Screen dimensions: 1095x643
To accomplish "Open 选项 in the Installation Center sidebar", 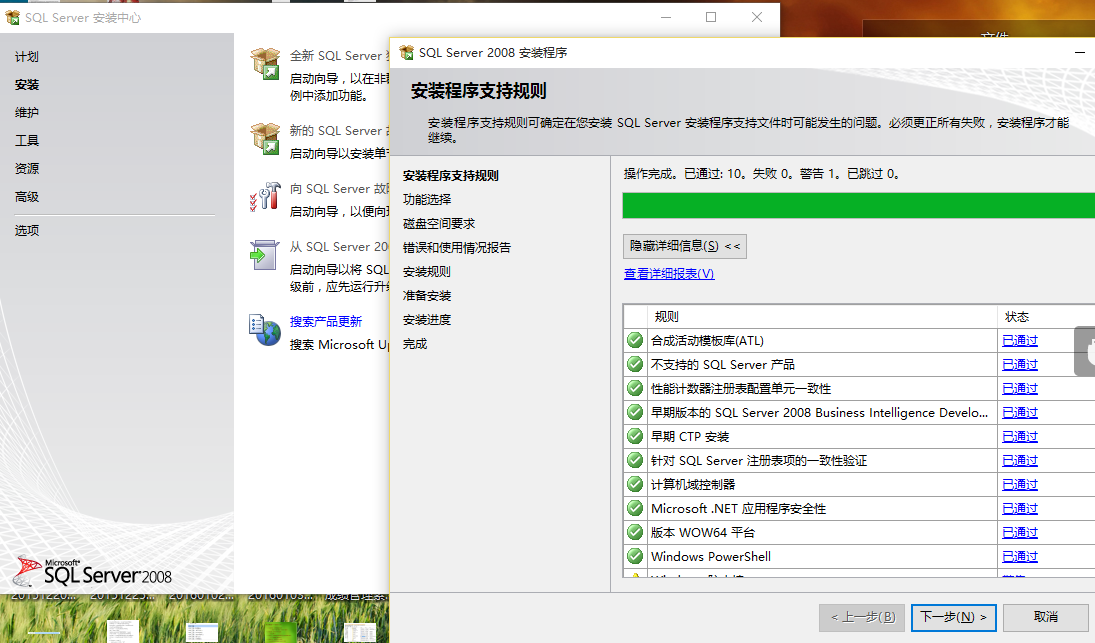I will click(27, 230).
